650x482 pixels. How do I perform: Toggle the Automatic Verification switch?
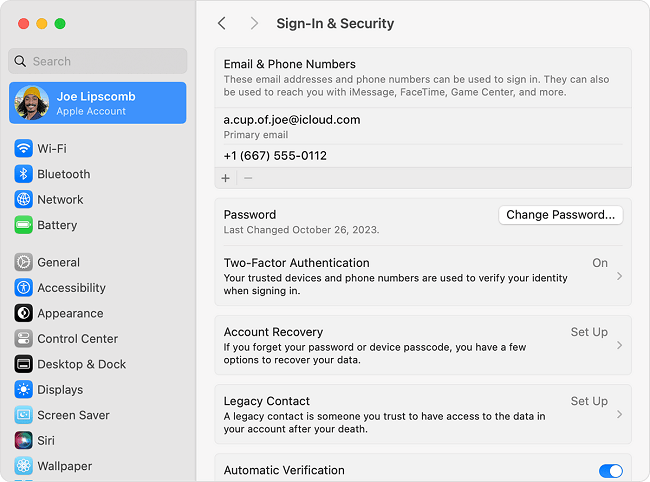click(610, 471)
